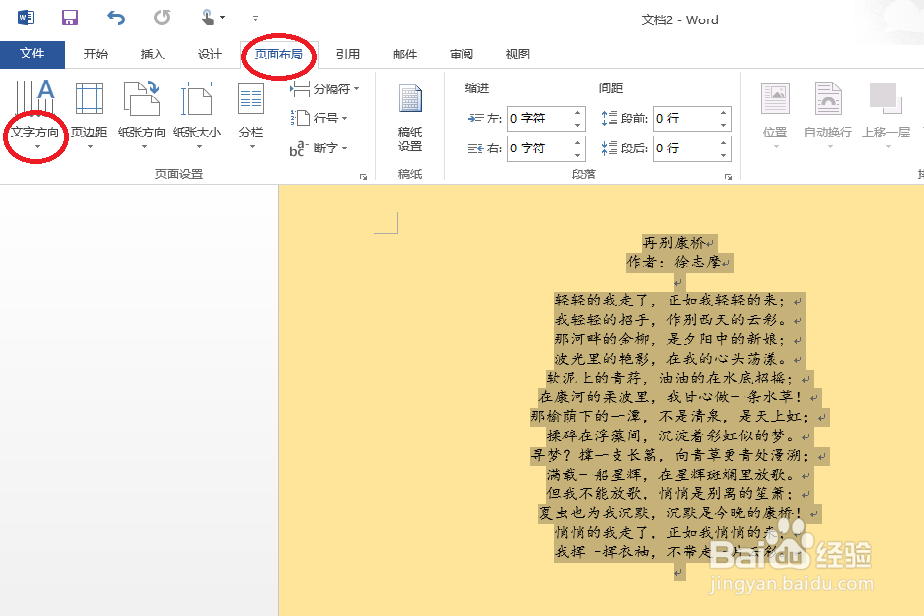924x616 pixels.
Task: Open the 纸张方向 orientation menu
Action: 141,115
